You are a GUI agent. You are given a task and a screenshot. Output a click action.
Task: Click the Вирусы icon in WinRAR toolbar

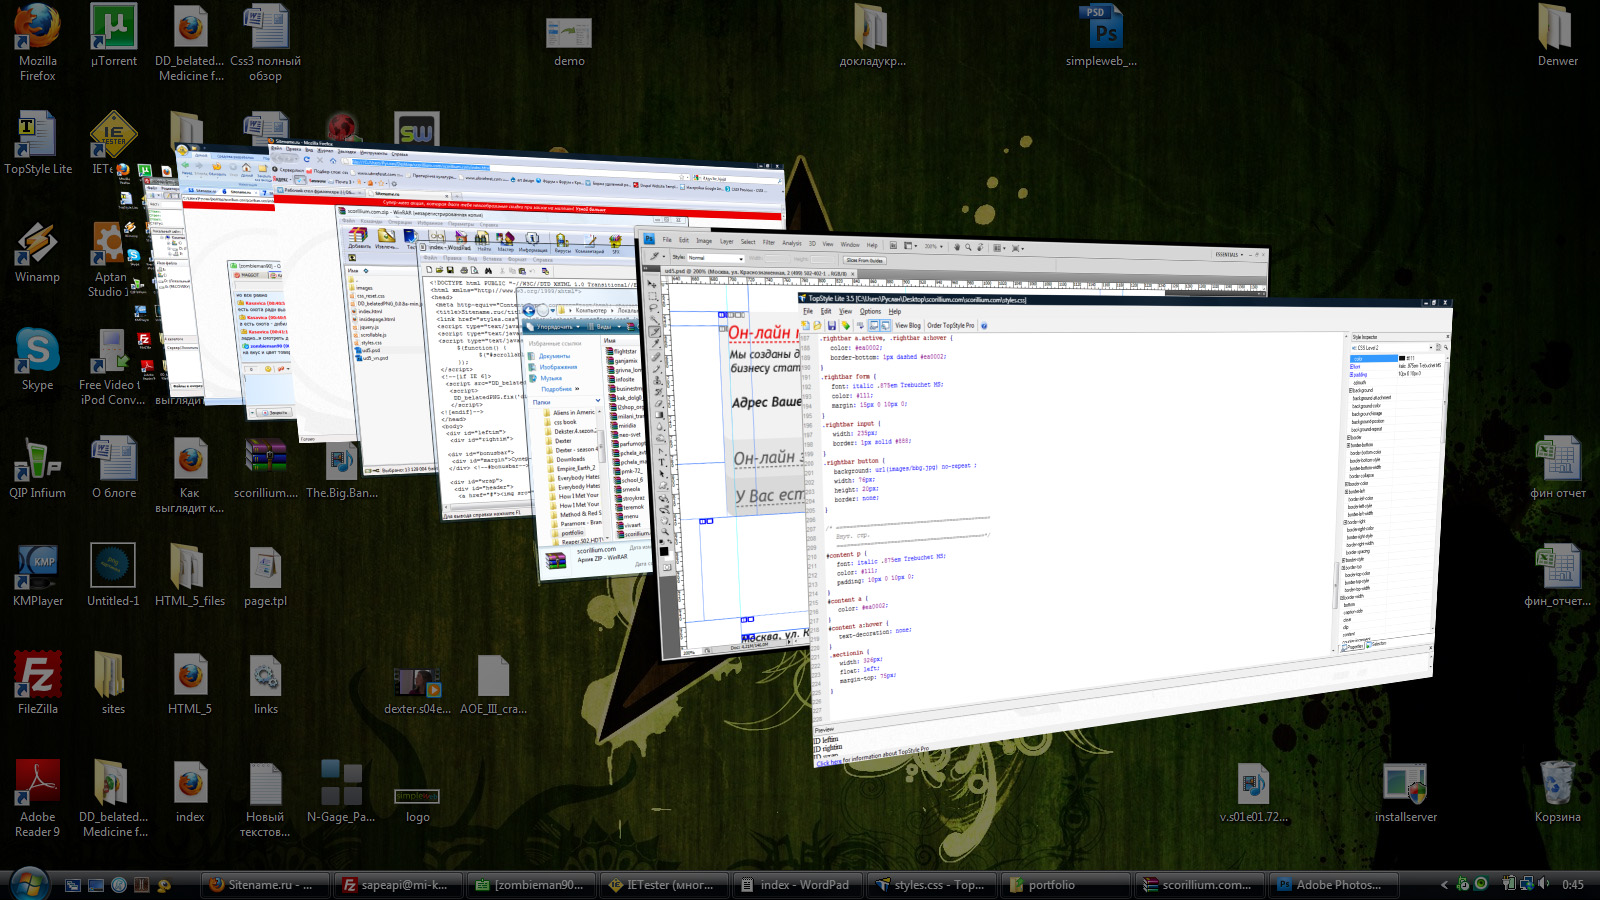point(562,243)
